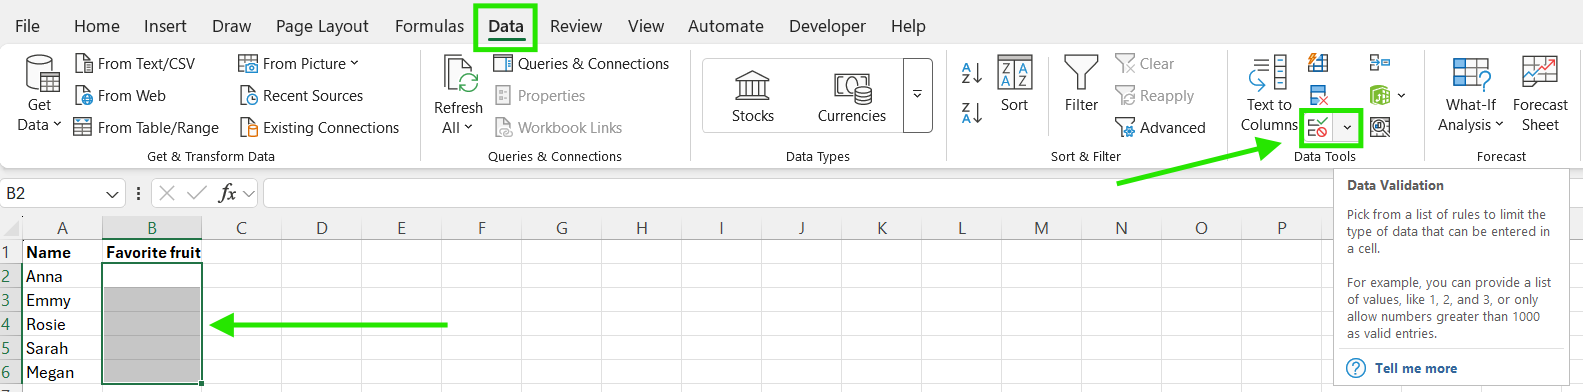This screenshot has width=1583, height=392.
Task: Import data From Web
Action: (120, 95)
